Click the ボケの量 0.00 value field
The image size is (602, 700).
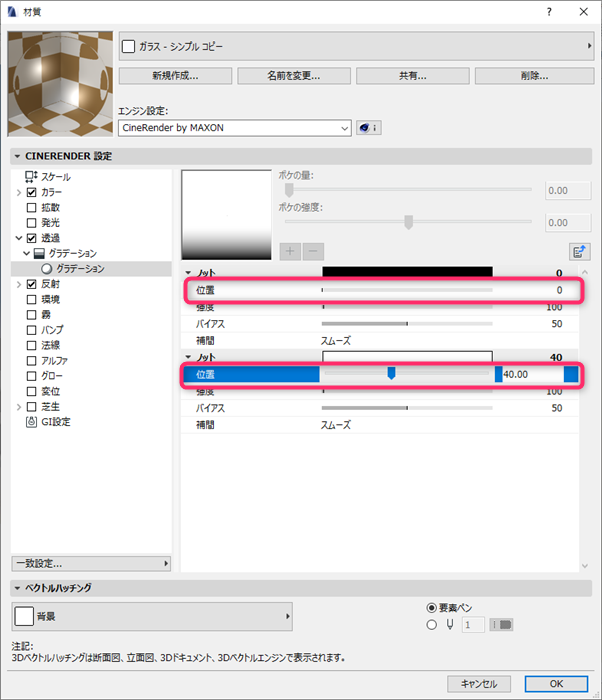(568, 191)
